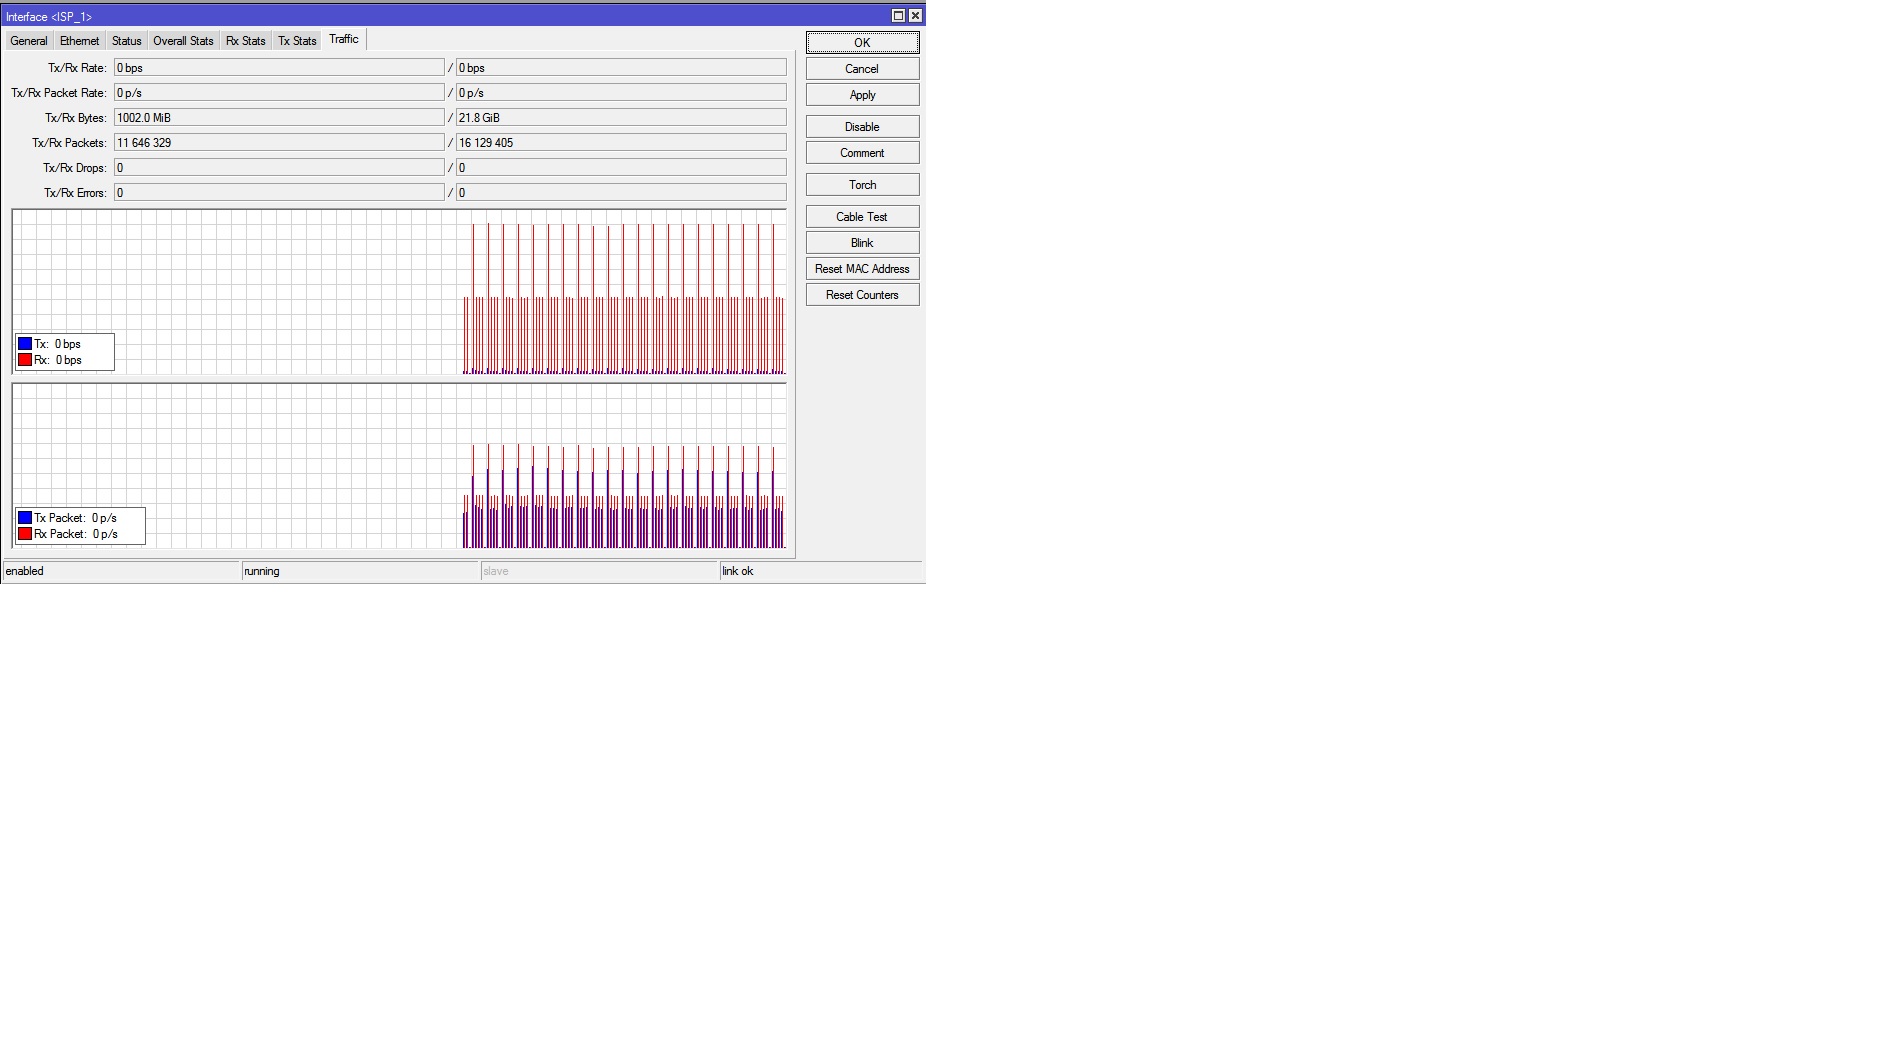Open the Ethernet tab
Screen dimensions: 1899x1052
click(x=78, y=41)
